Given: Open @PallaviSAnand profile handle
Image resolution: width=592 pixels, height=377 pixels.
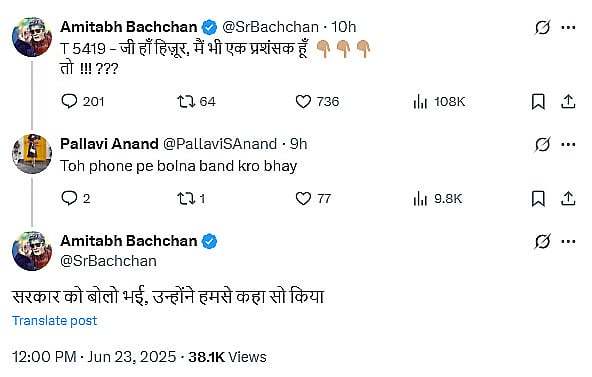Looking at the screenshot, I should (220, 144).
